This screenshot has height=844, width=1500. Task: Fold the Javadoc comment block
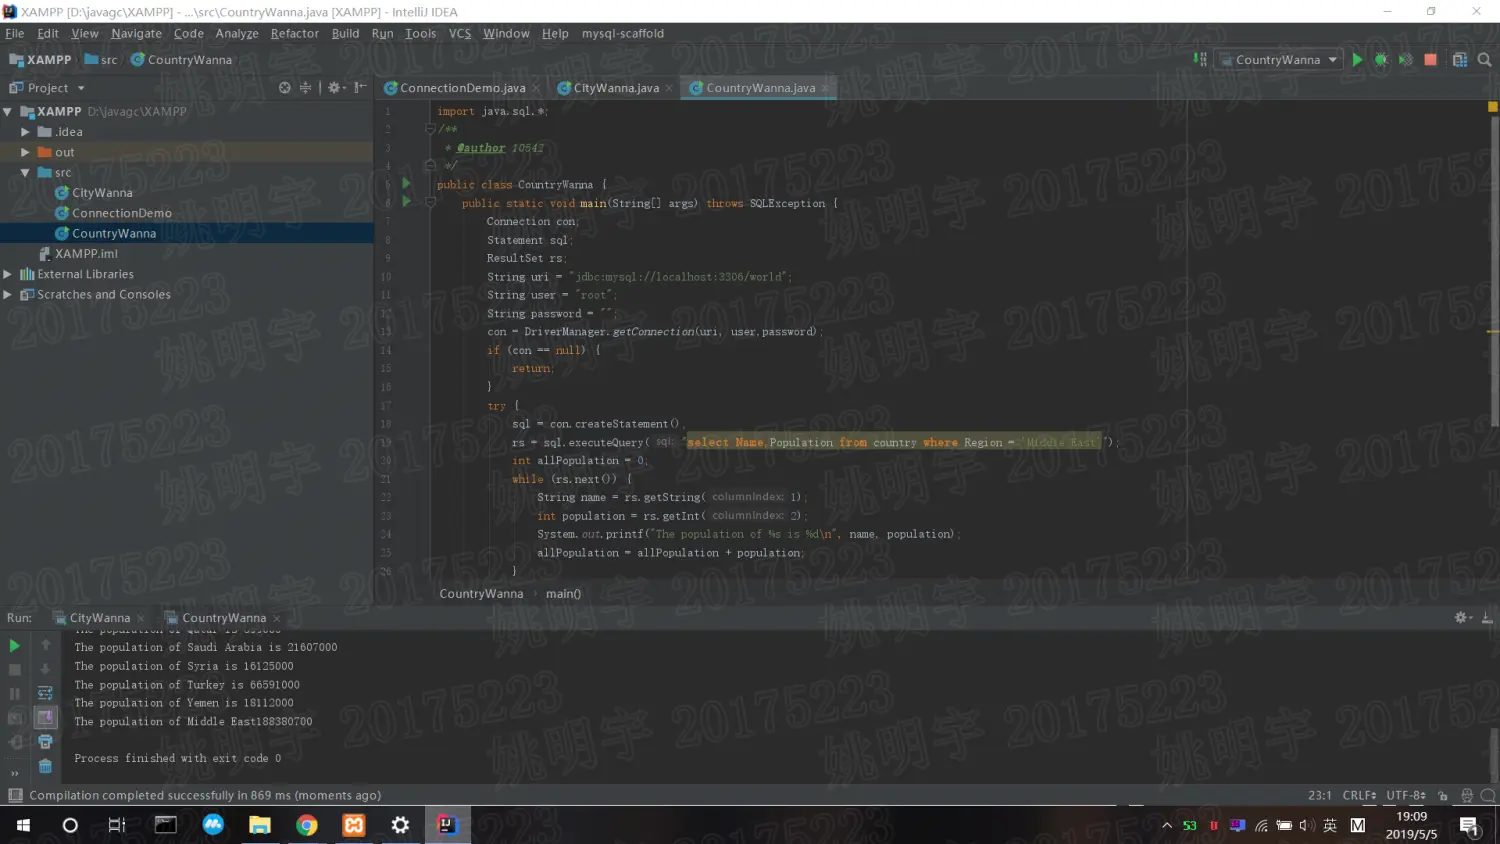coord(430,129)
